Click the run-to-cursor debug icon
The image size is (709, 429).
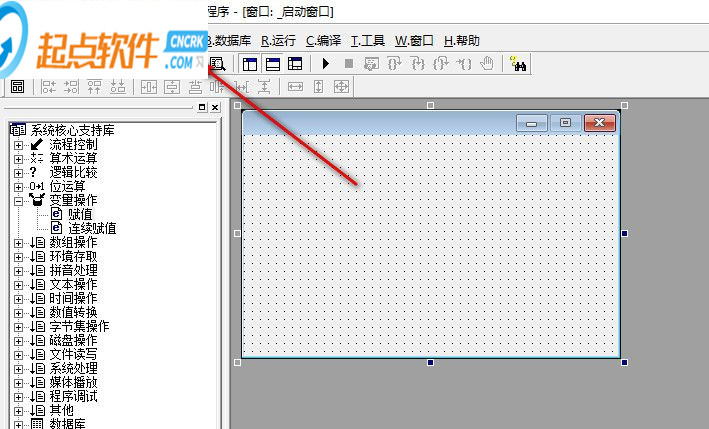coord(463,64)
